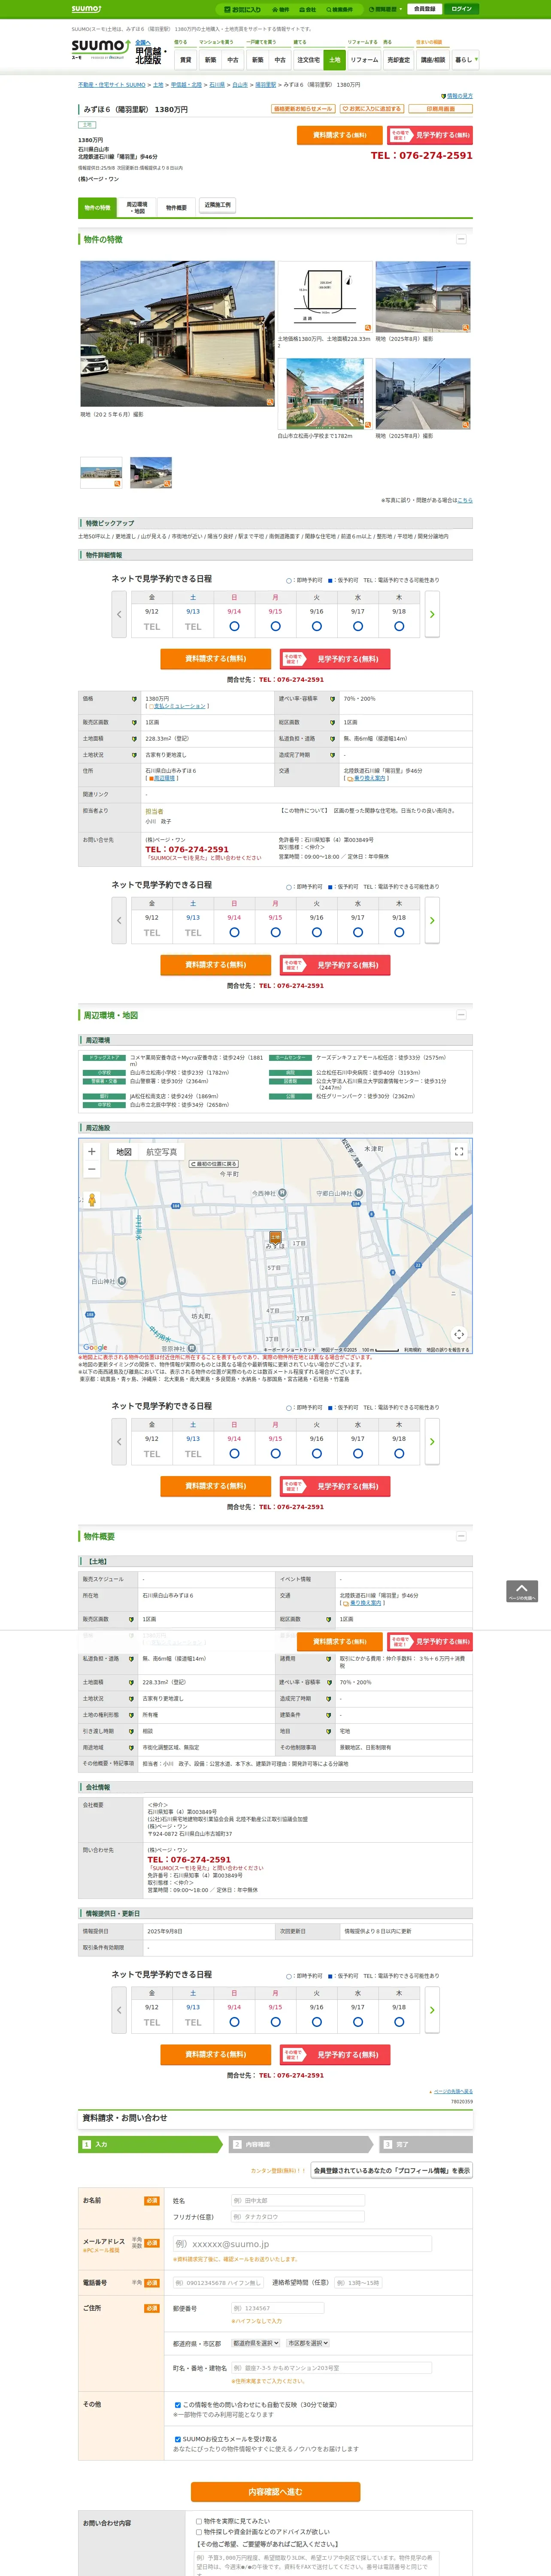551x2576 pixels.
Task: Click 最初の位置に戻る on the map
Action: [214, 1164]
